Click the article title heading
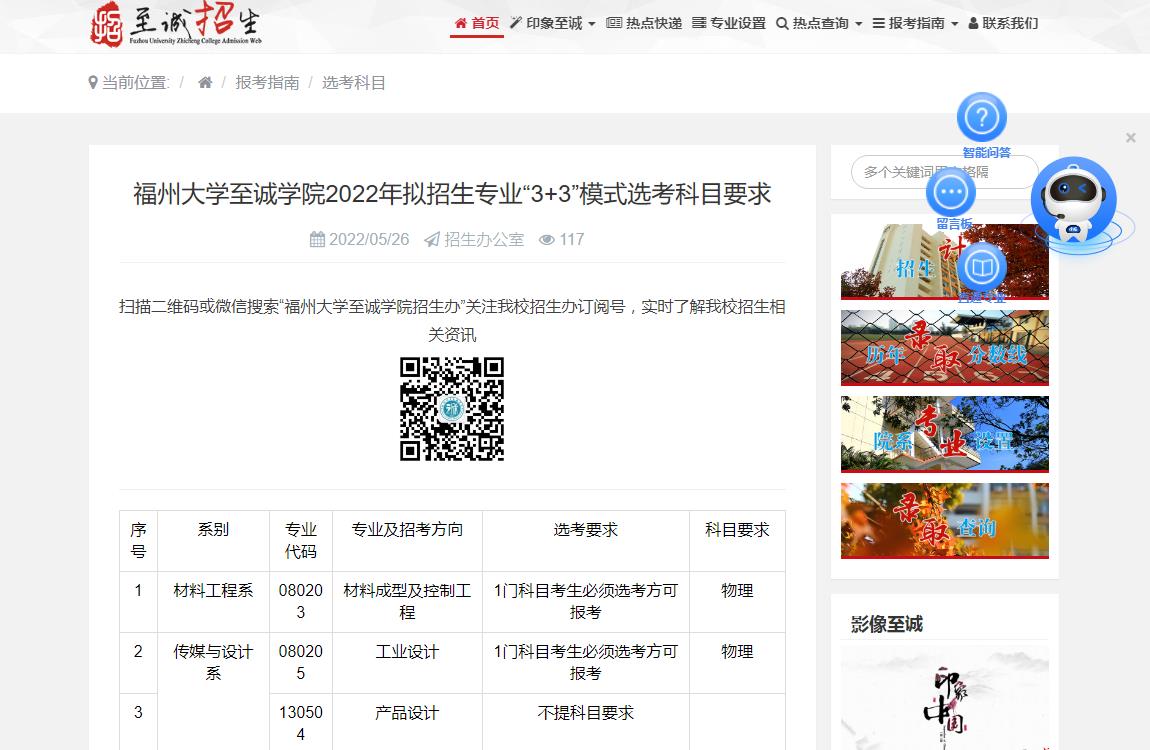The height and width of the screenshot is (750, 1150). [452, 194]
